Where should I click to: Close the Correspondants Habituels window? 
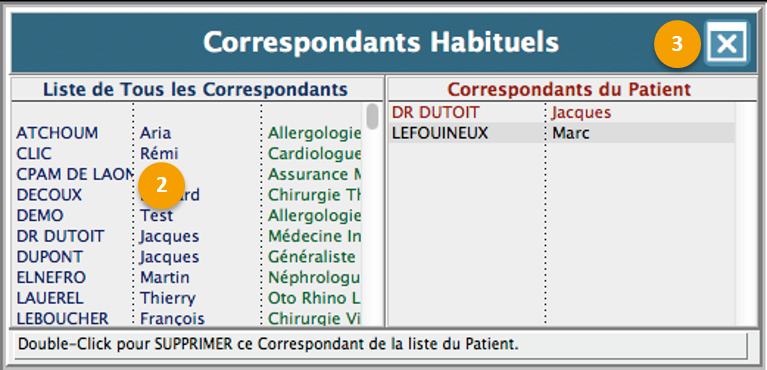[x=726, y=43]
